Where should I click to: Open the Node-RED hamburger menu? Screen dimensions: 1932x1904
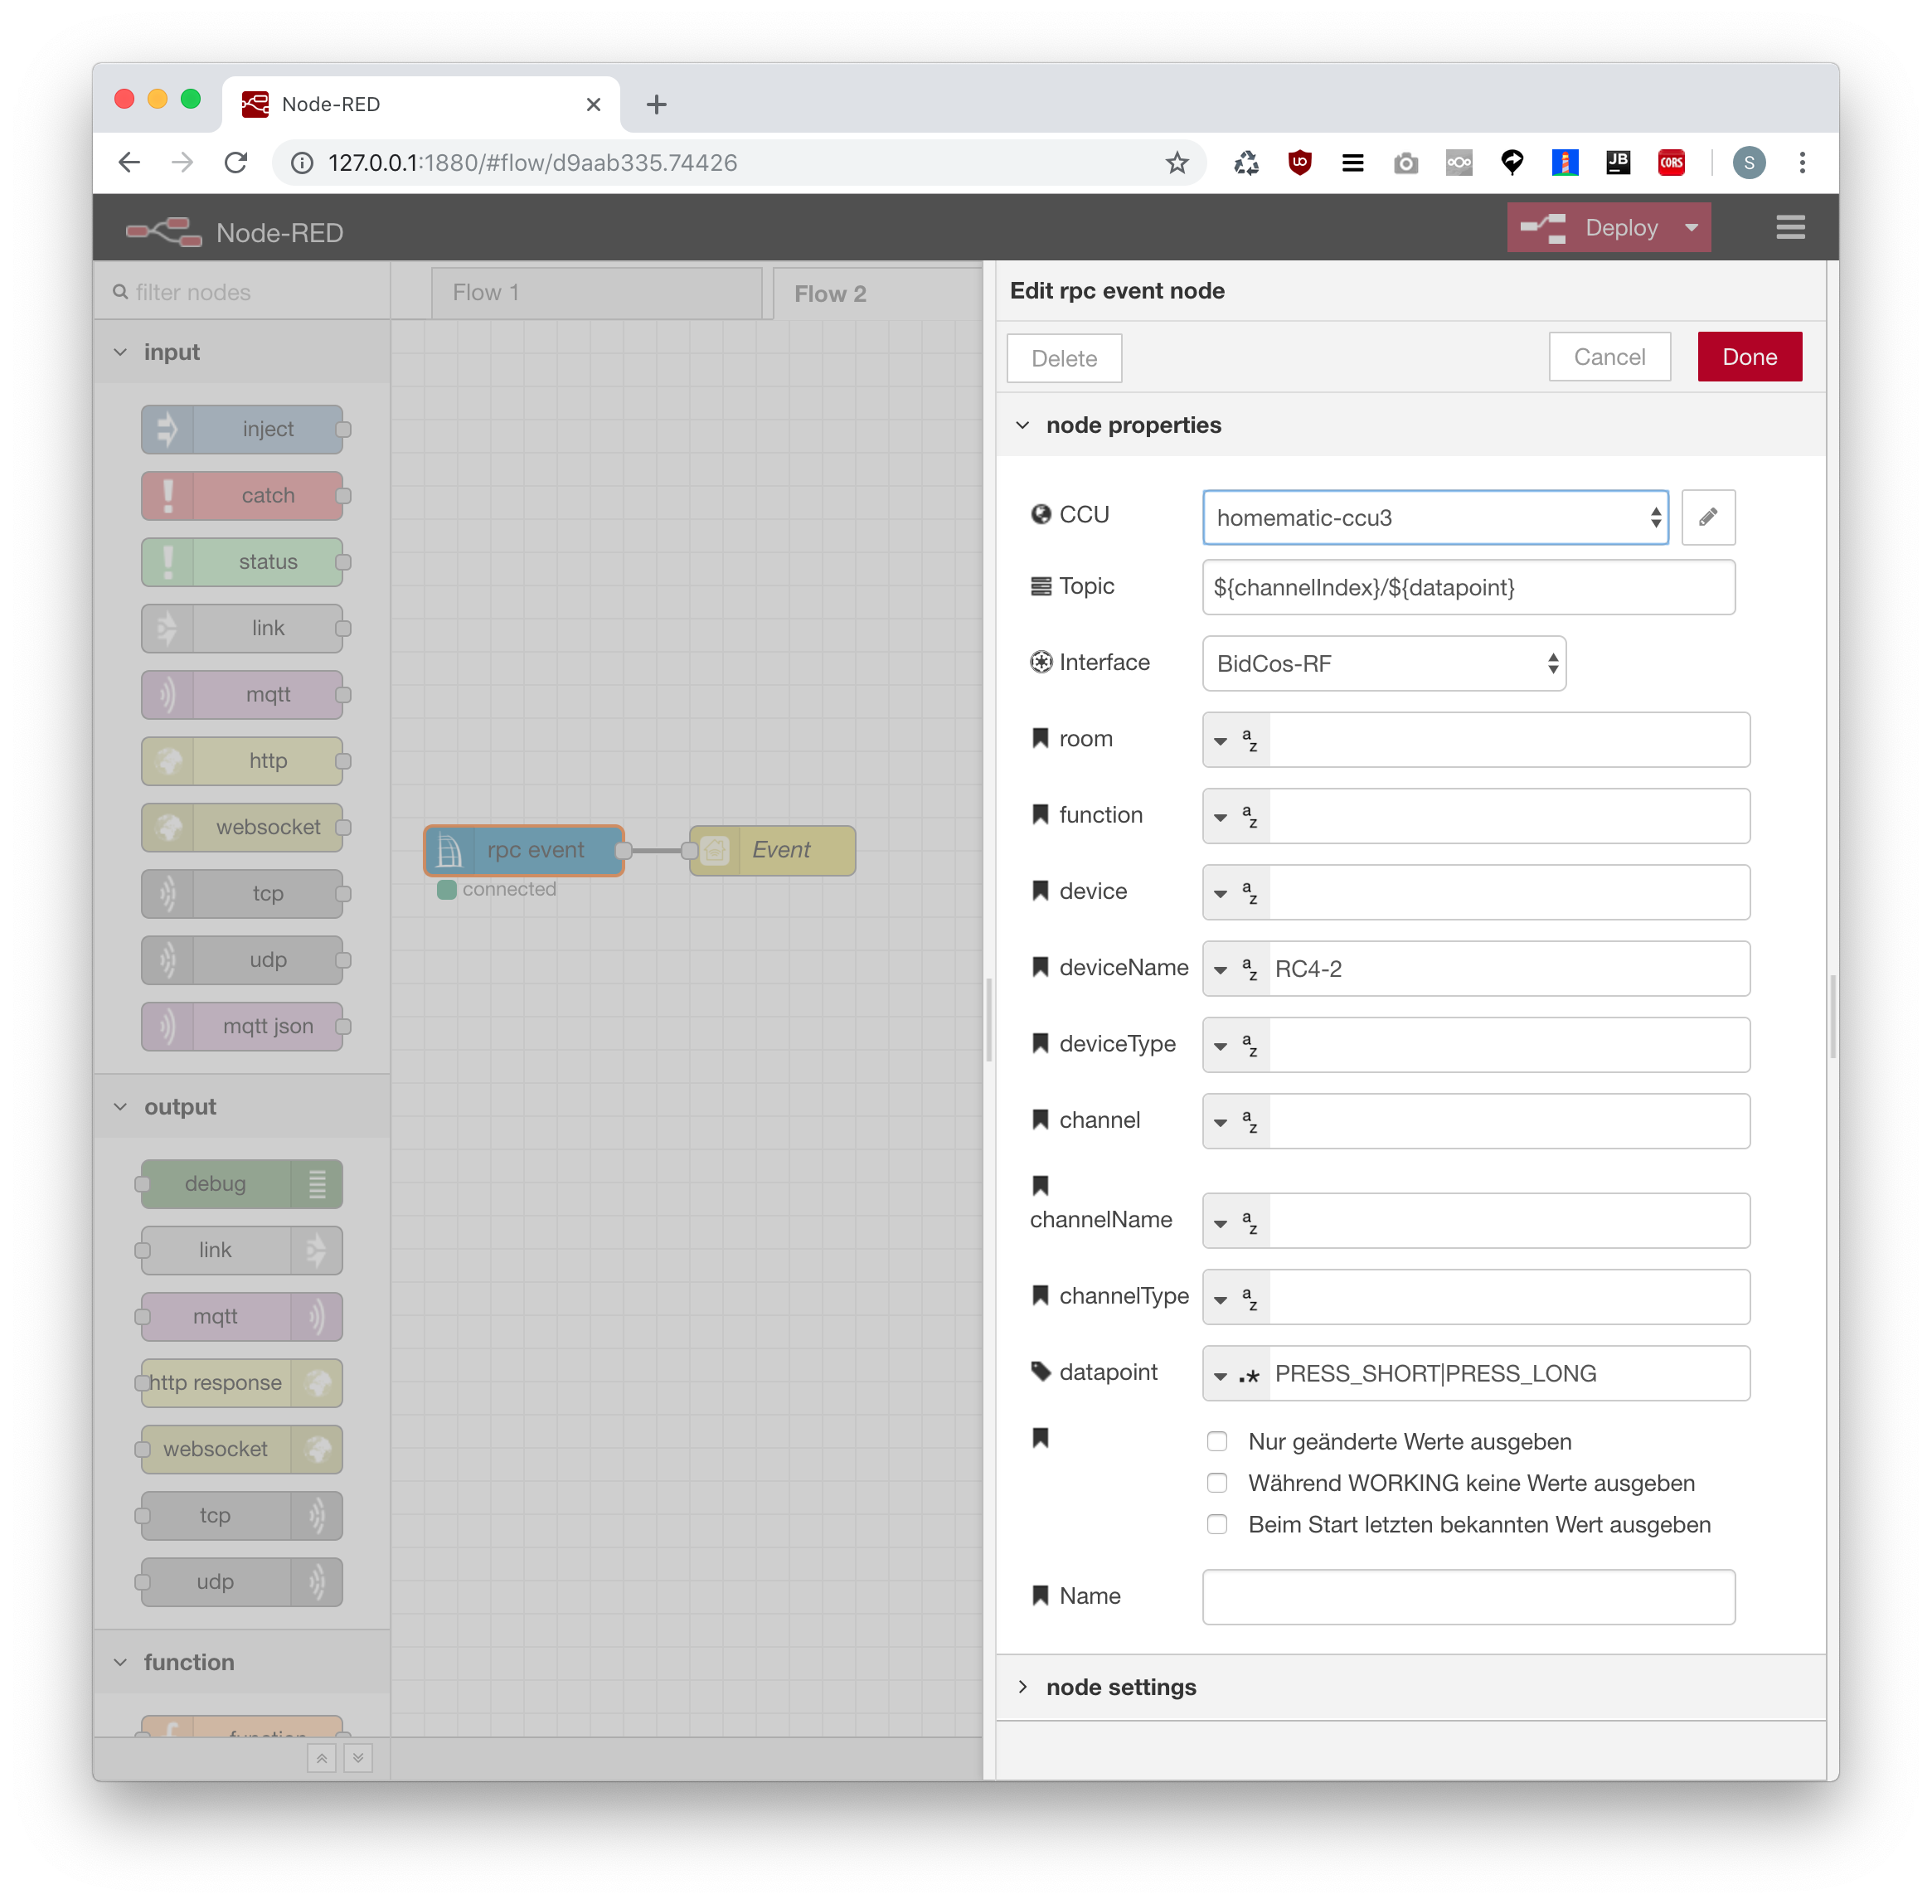[x=1789, y=228]
